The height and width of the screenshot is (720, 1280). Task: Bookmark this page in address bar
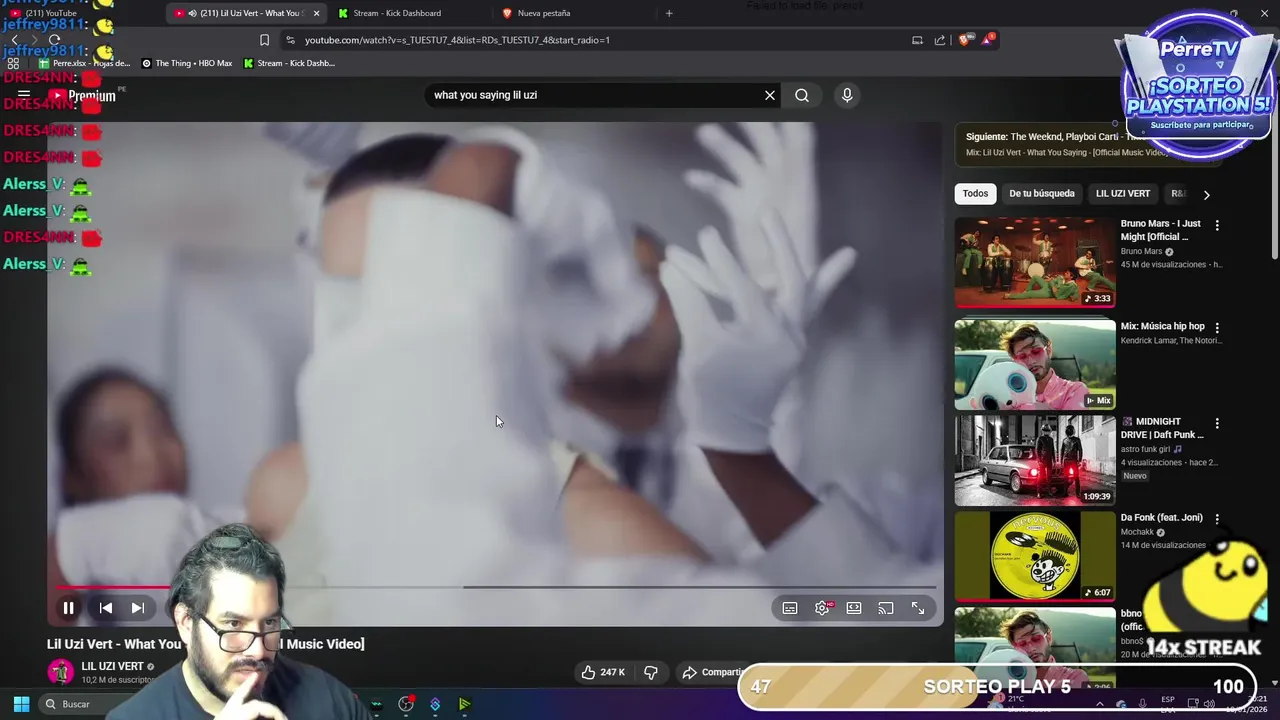(x=264, y=40)
